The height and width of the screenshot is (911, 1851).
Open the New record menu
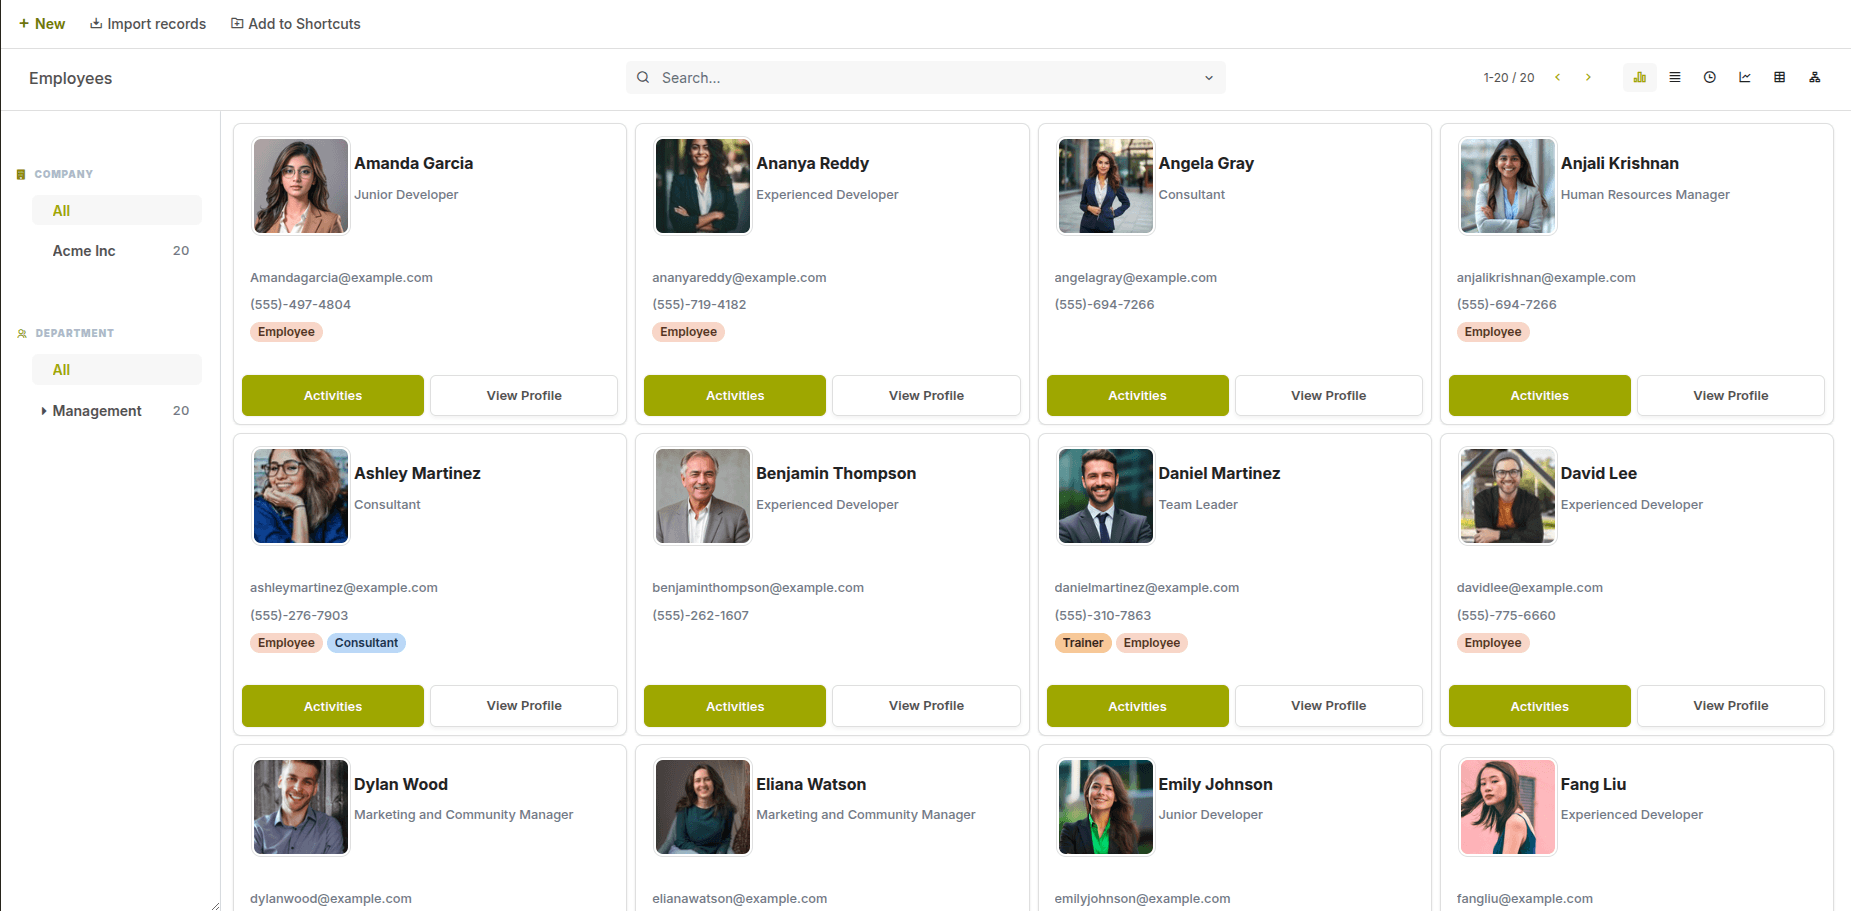[42, 23]
